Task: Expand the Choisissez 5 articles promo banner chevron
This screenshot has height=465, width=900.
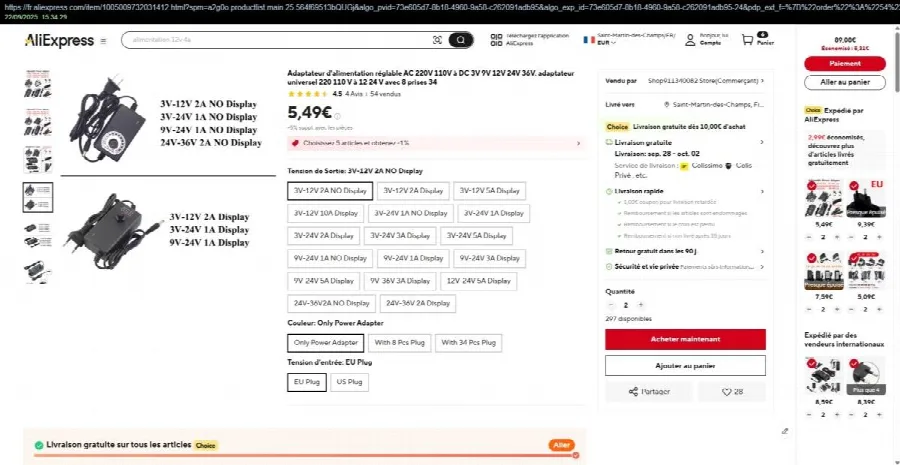Action: (x=578, y=143)
